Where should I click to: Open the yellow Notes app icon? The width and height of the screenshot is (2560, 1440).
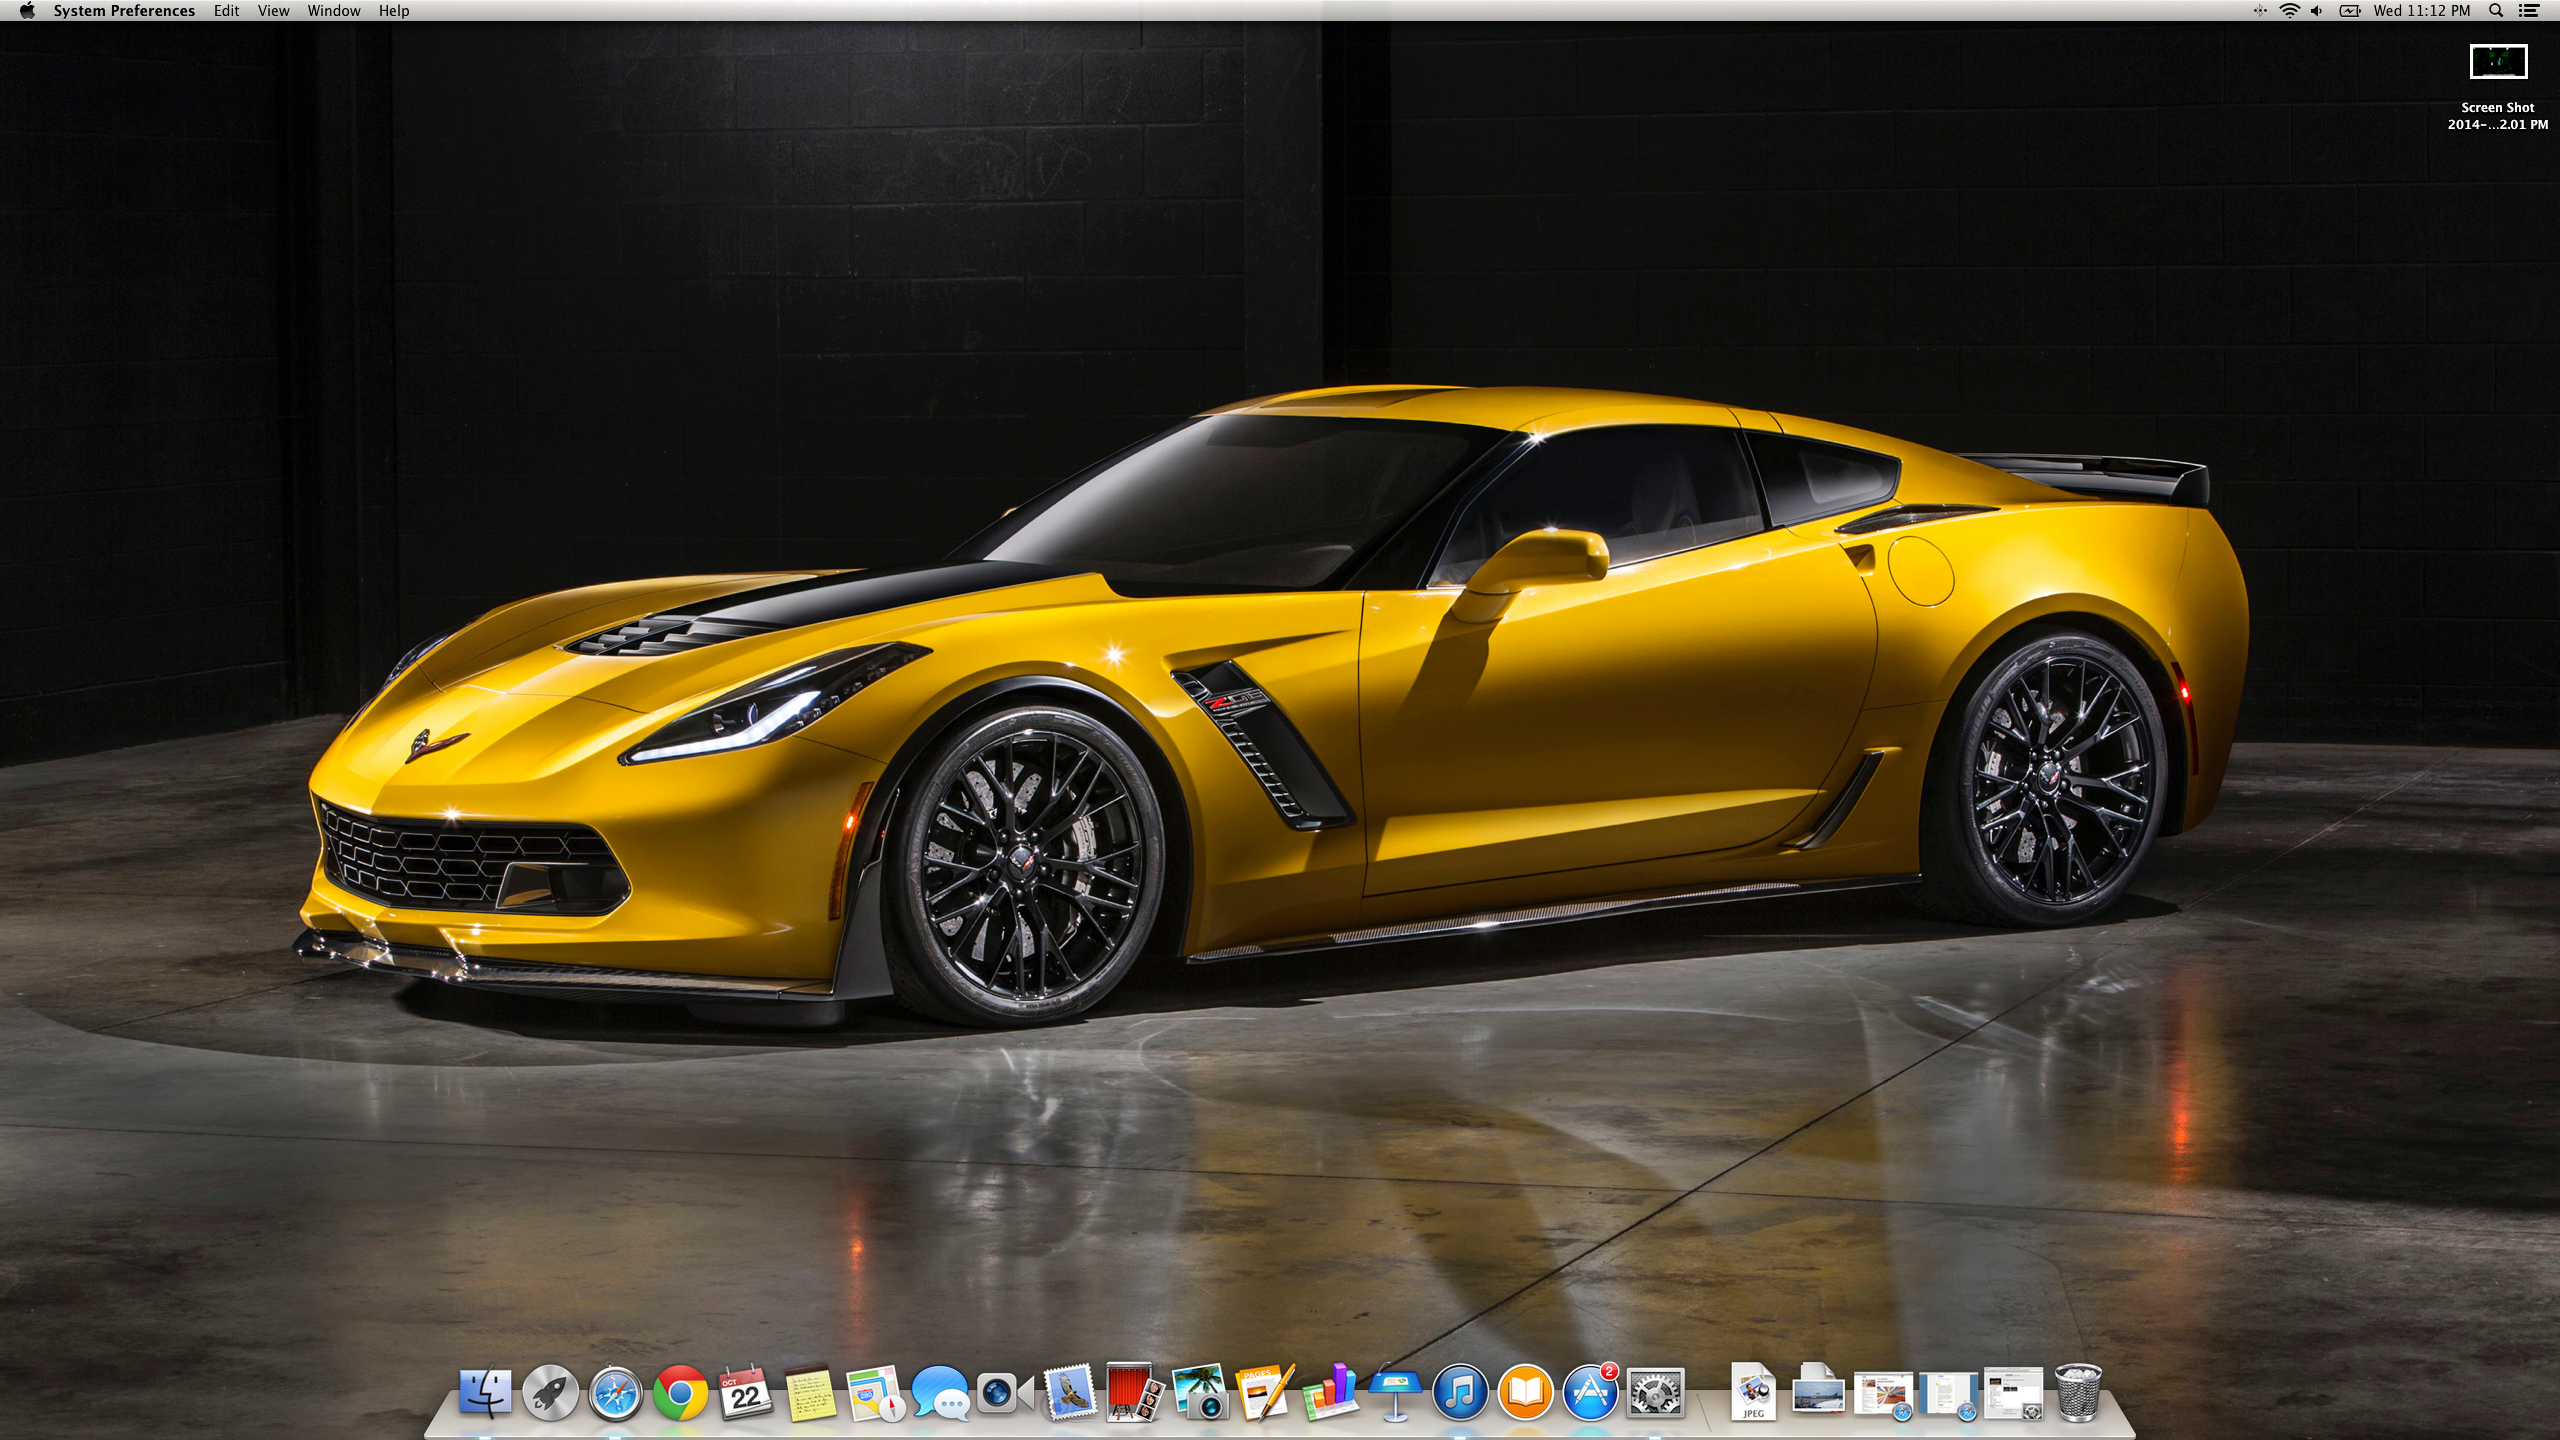coord(810,1393)
